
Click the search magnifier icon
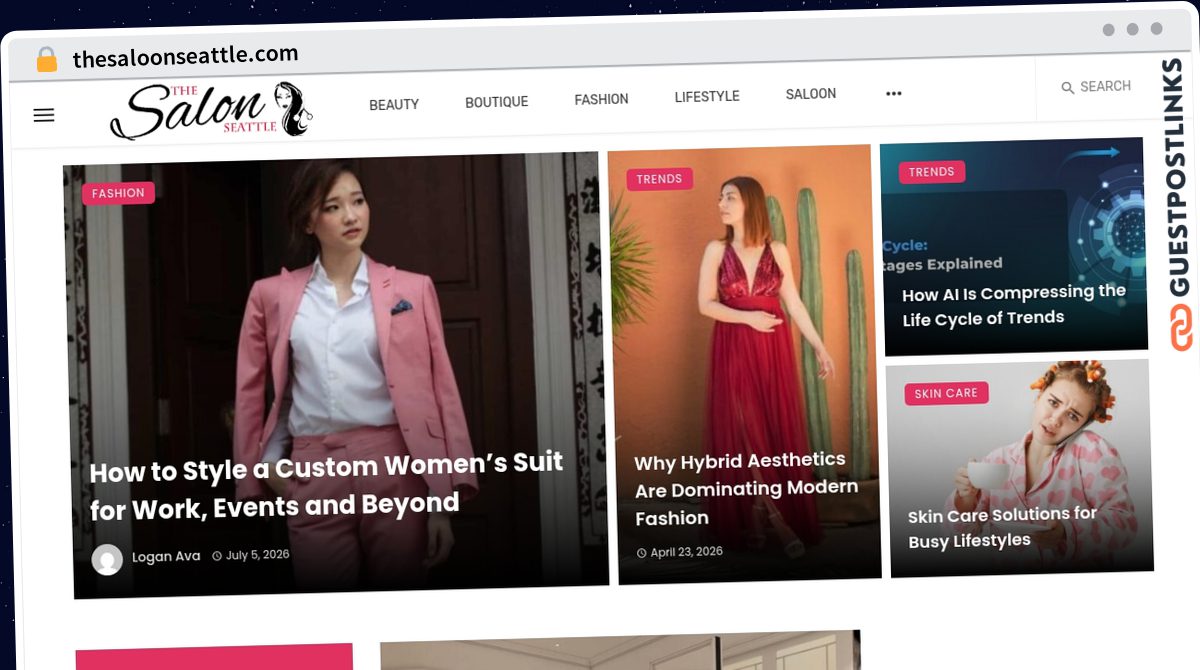point(1067,88)
